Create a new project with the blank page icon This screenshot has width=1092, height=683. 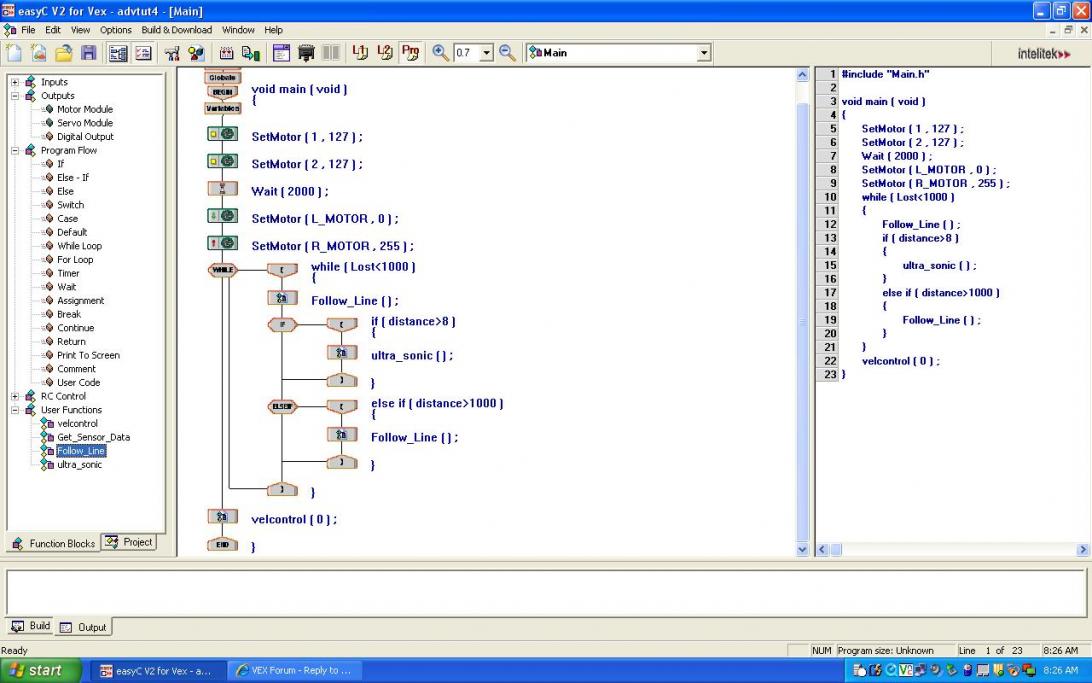(x=14, y=53)
